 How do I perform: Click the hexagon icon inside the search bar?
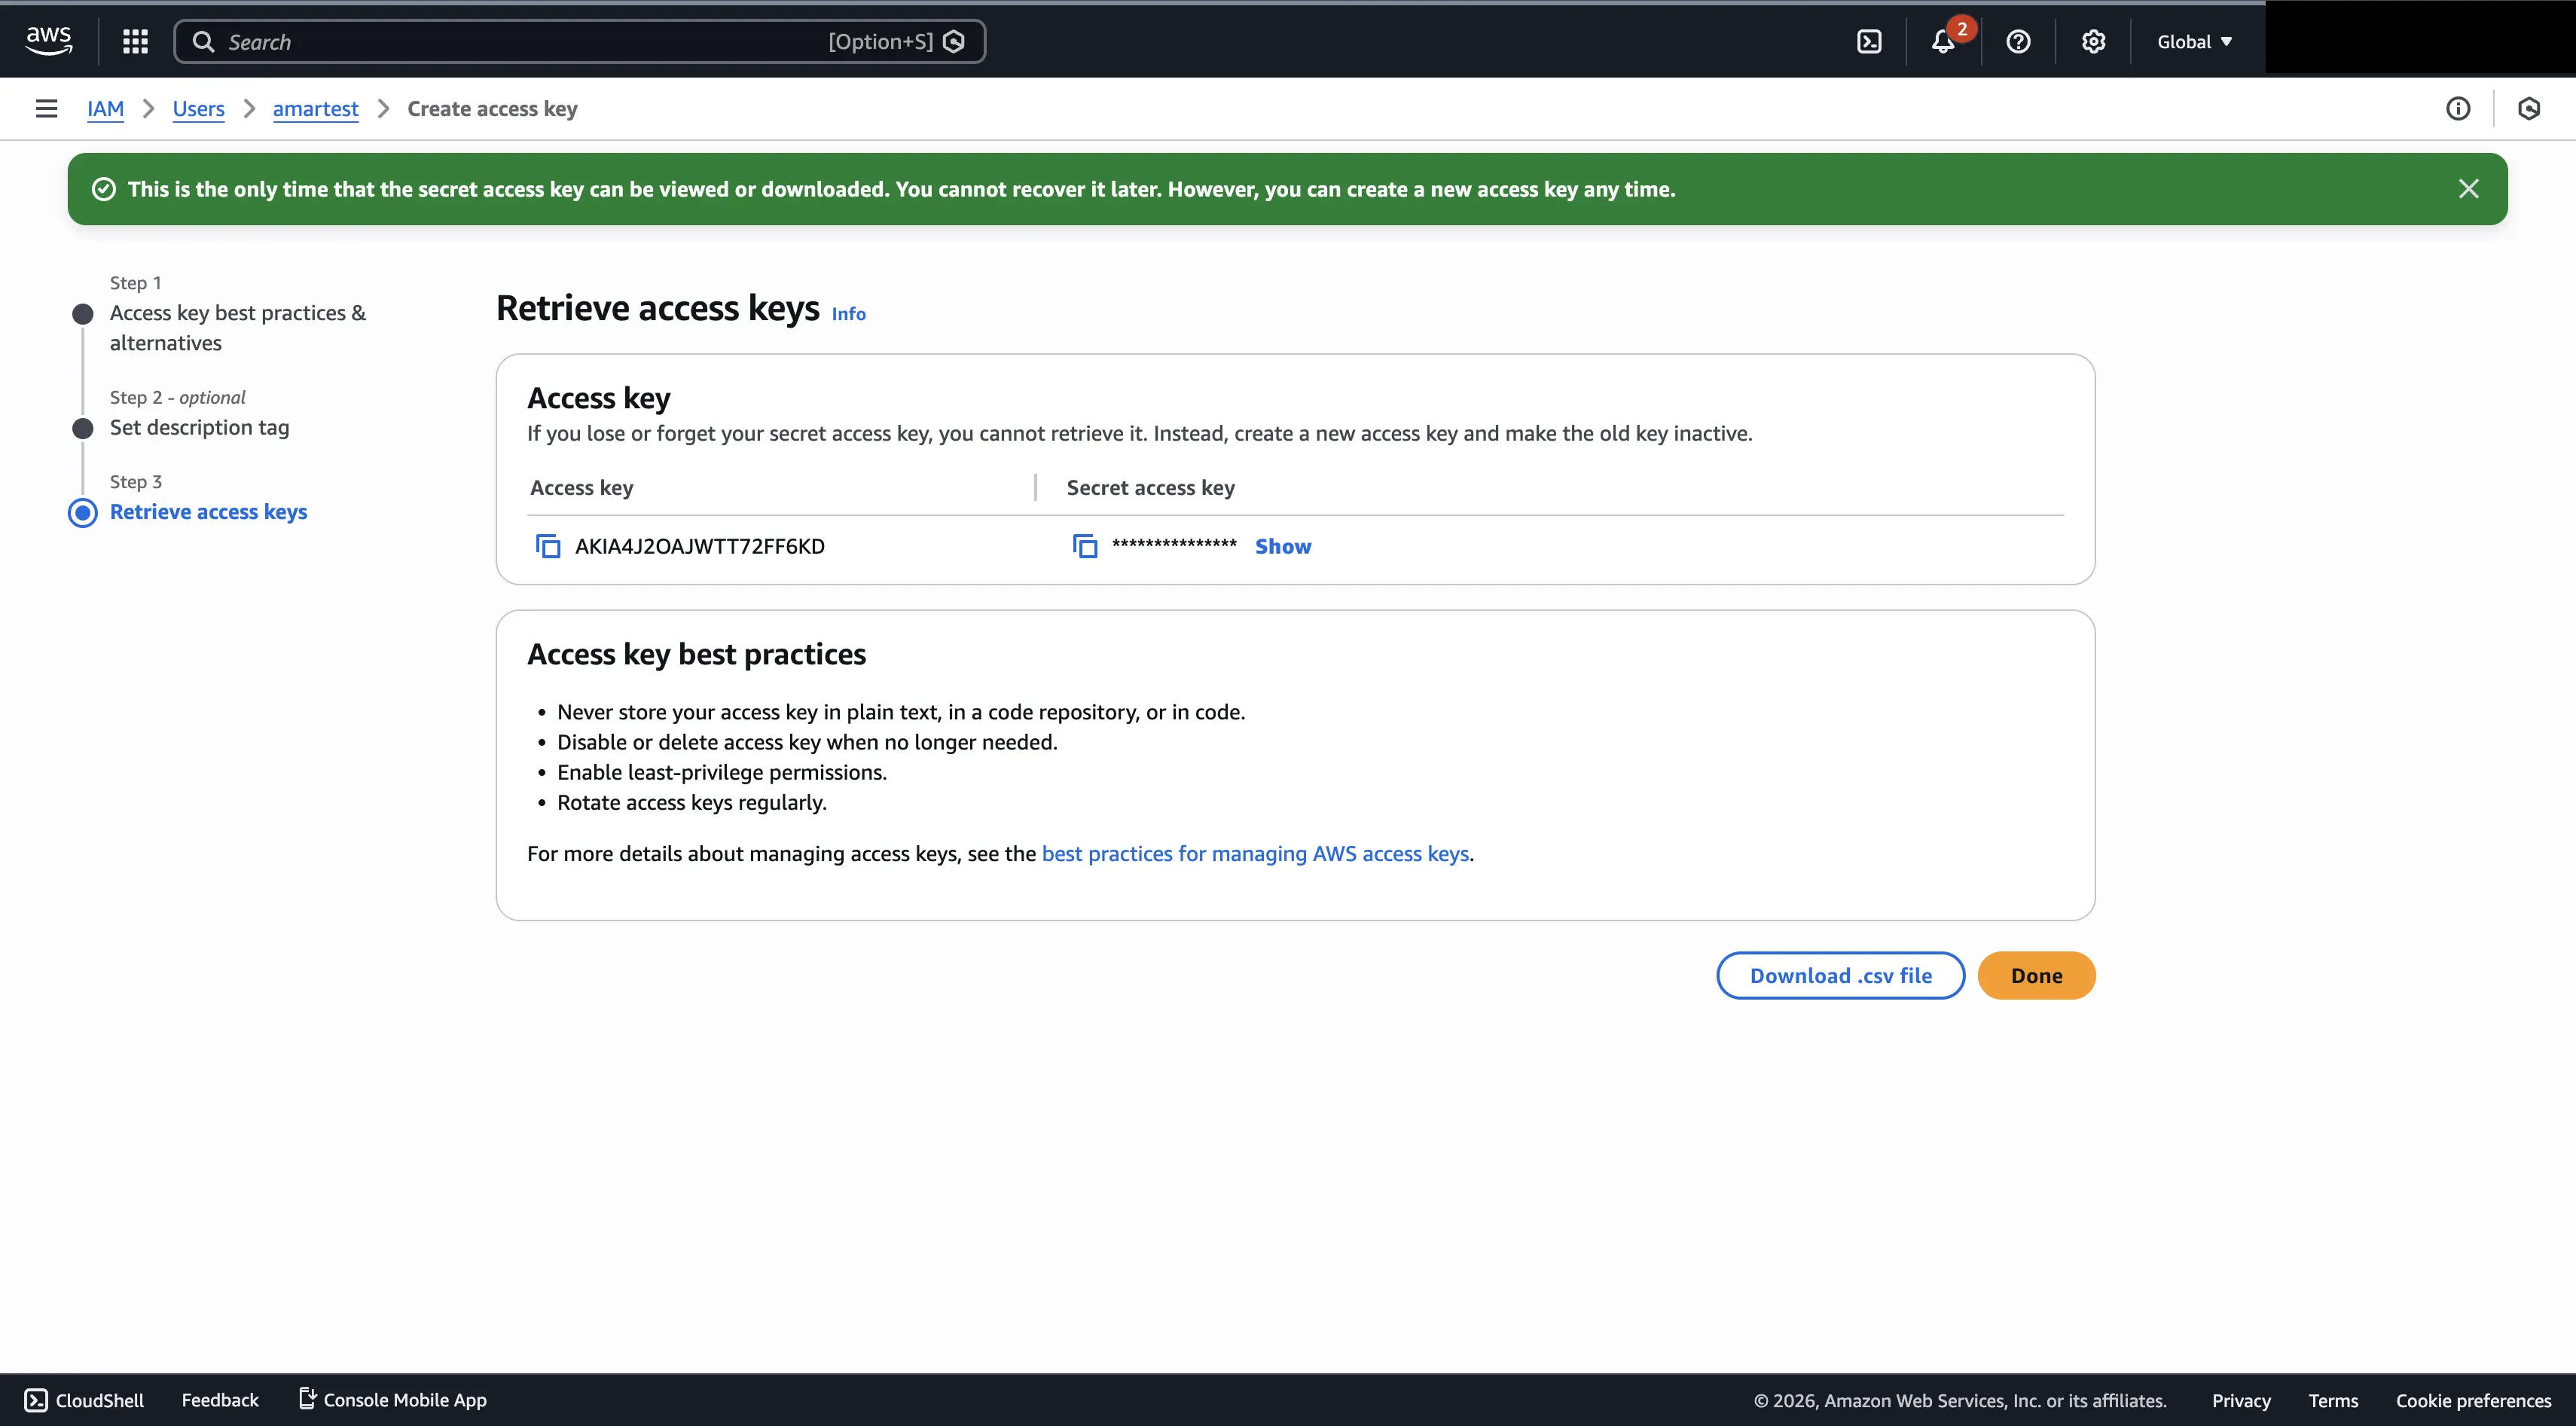click(x=954, y=41)
